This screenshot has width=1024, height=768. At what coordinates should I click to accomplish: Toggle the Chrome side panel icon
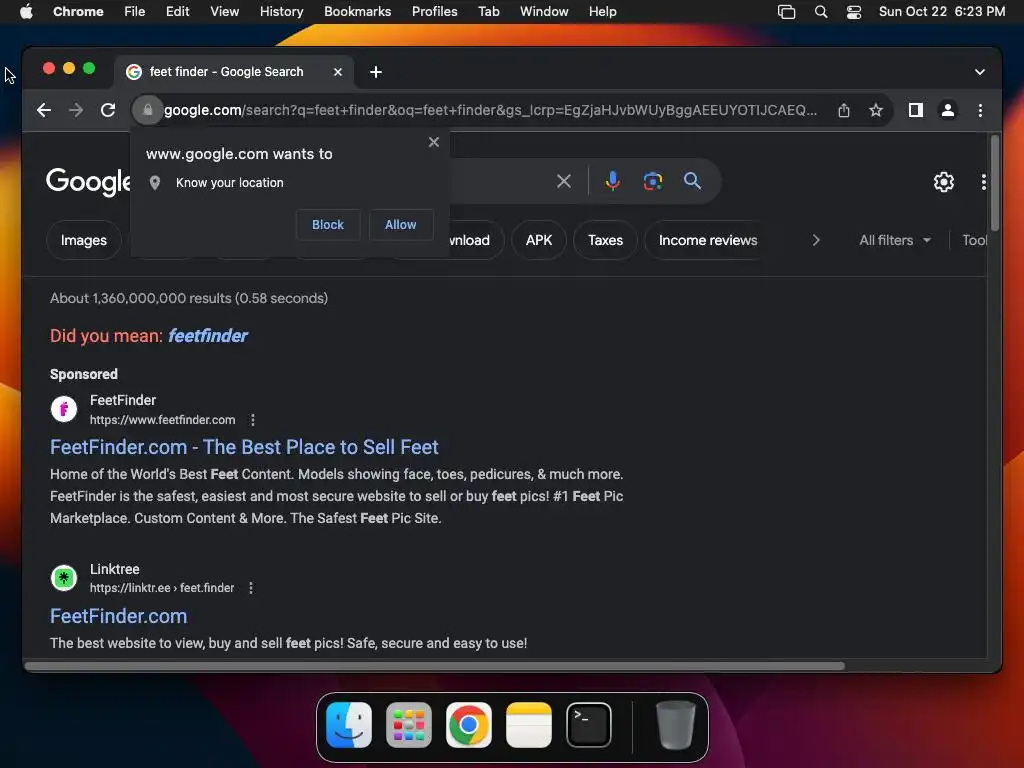coord(916,110)
